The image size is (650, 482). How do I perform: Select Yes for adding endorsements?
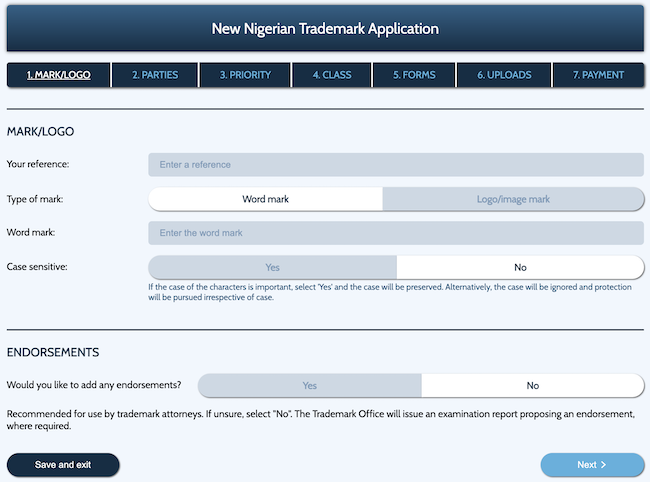tap(310, 385)
